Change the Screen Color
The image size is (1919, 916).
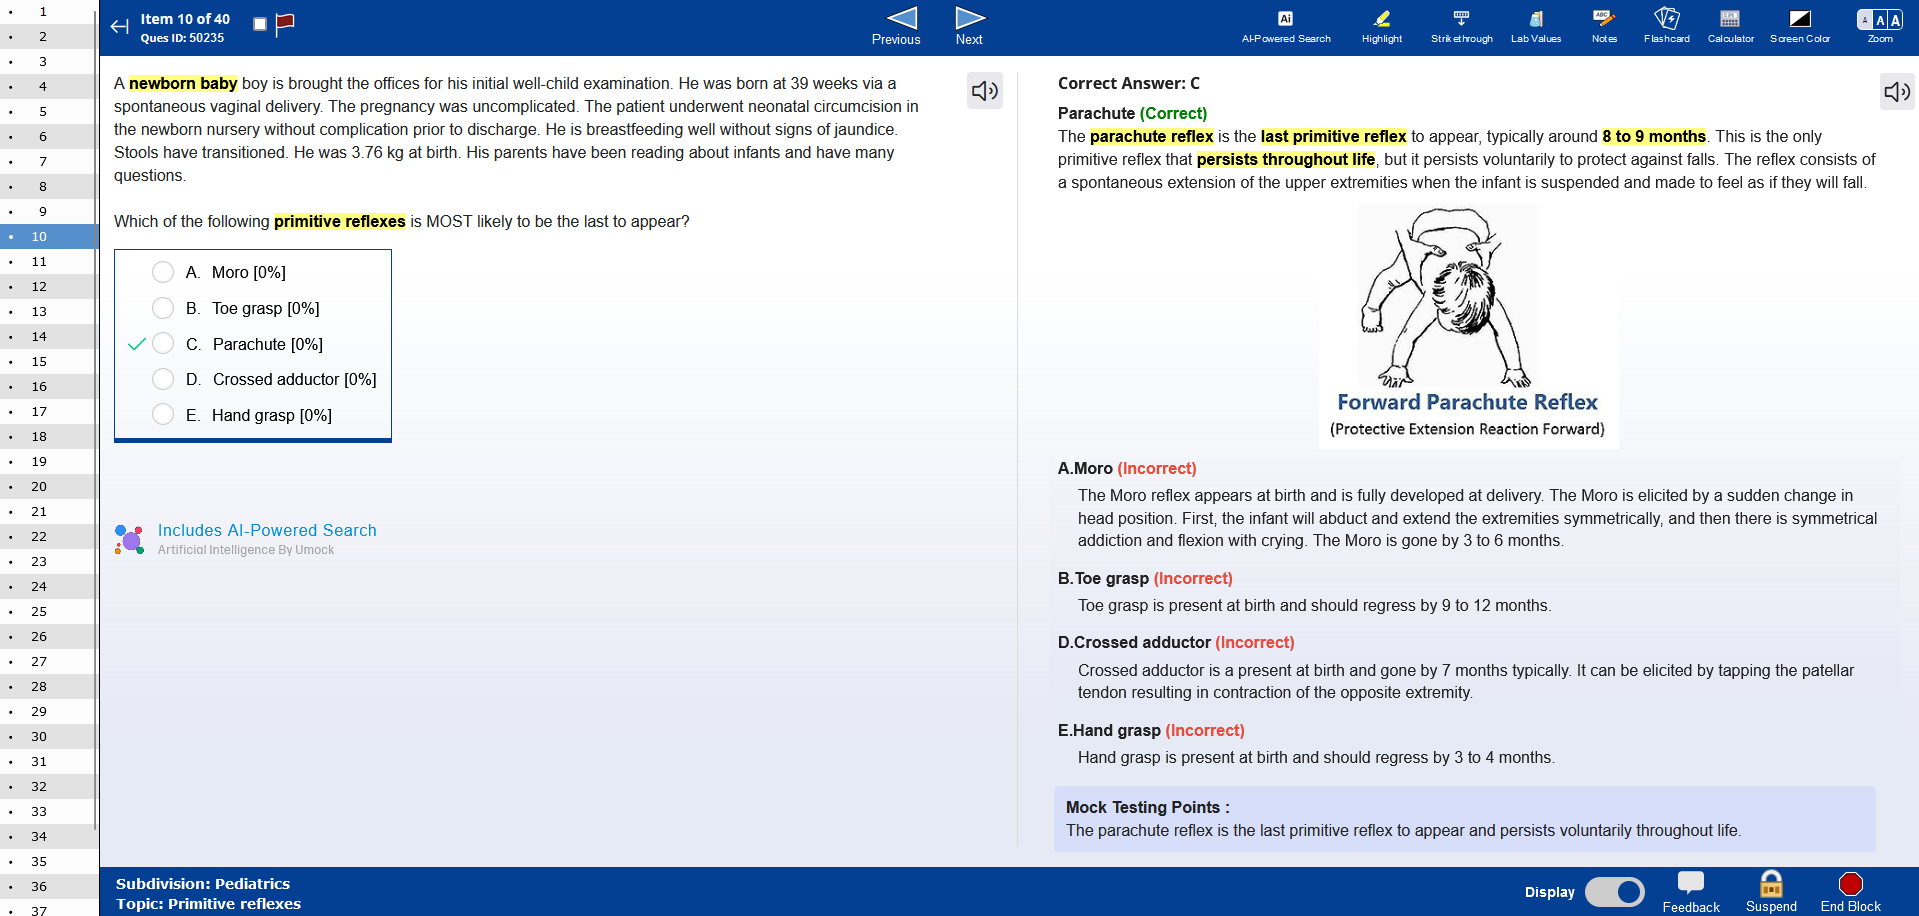click(x=1800, y=27)
